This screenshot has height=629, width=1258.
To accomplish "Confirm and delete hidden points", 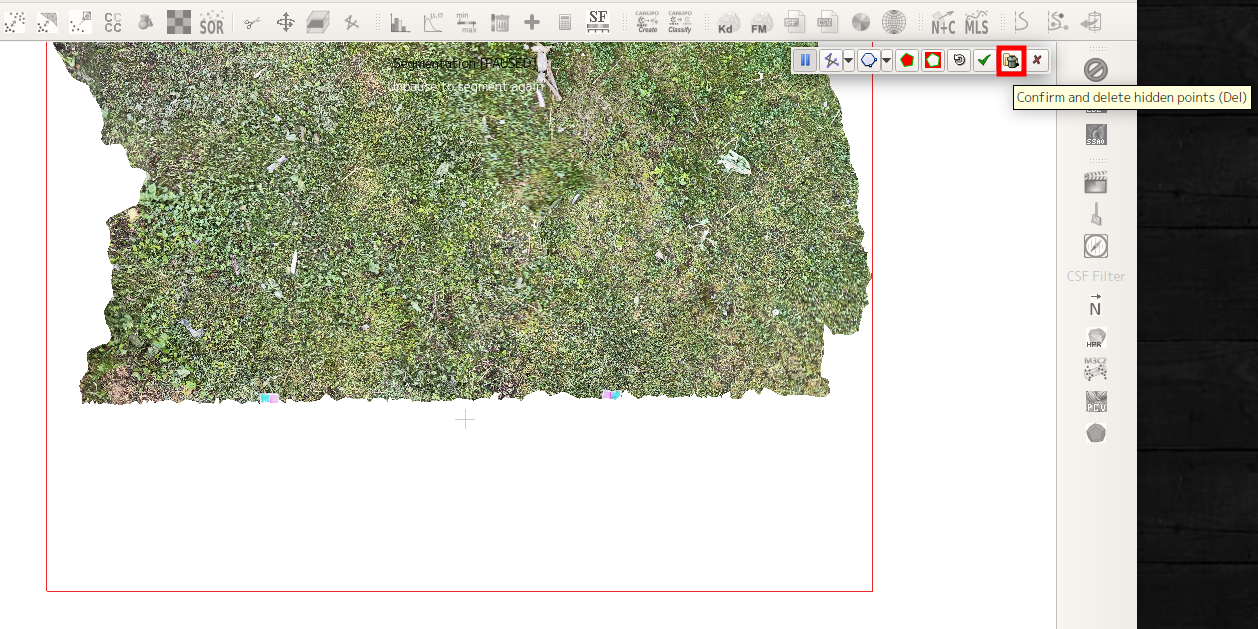I will click(x=1011, y=60).
